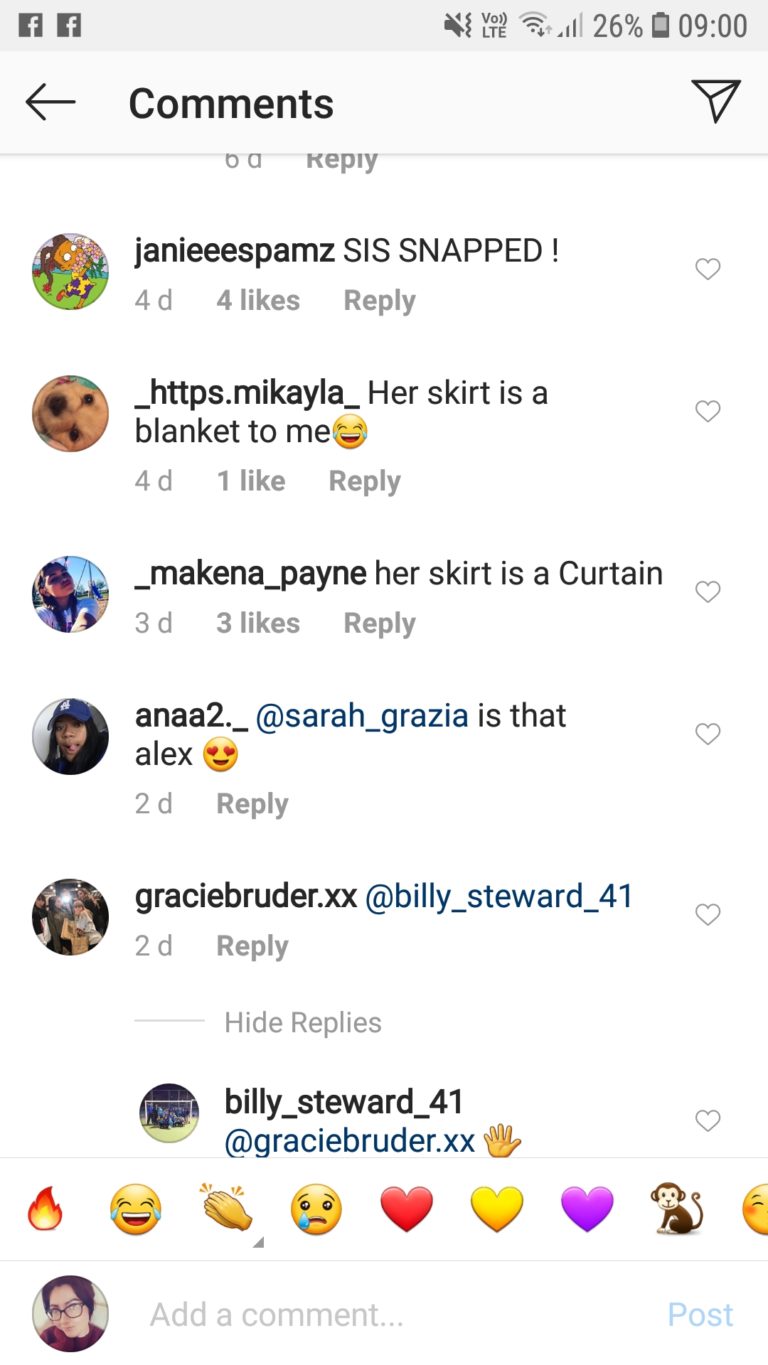Insert the monkey emoji

click(677, 1210)
